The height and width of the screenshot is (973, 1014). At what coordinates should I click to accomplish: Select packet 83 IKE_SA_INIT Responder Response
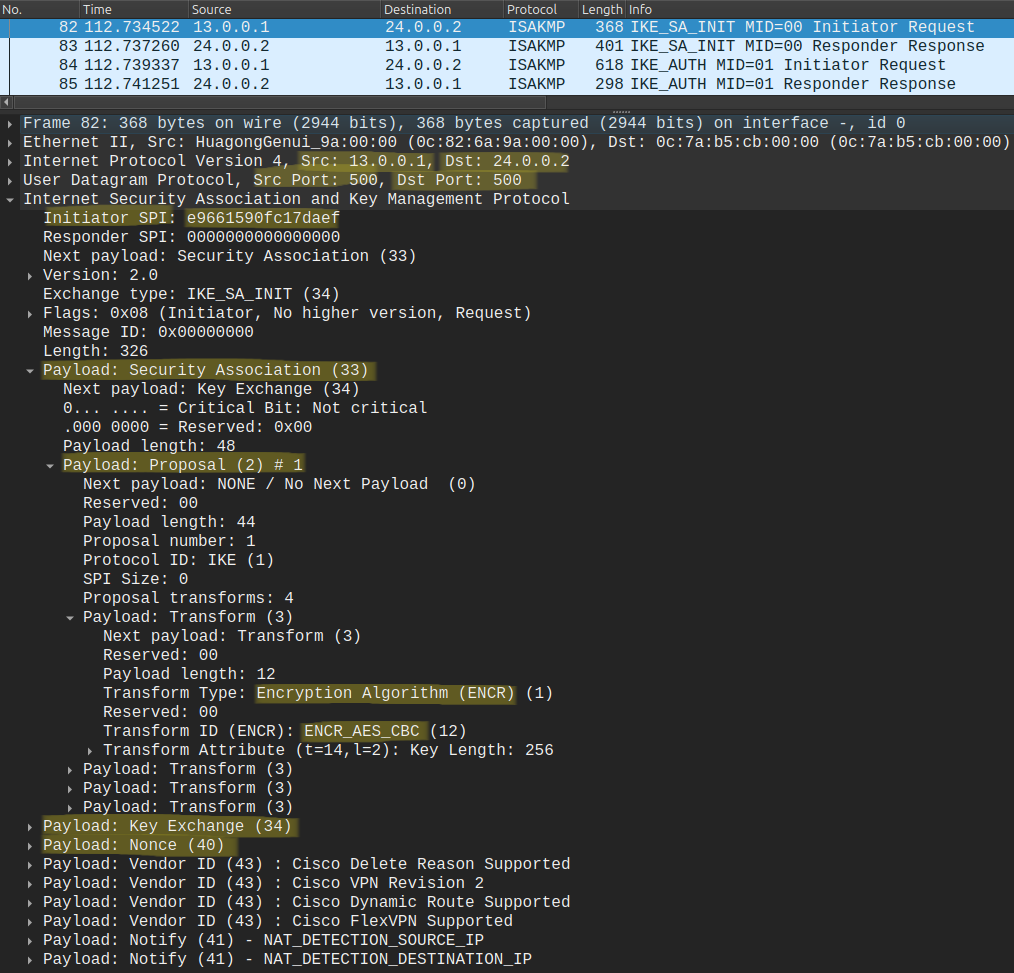coord(507,47)
